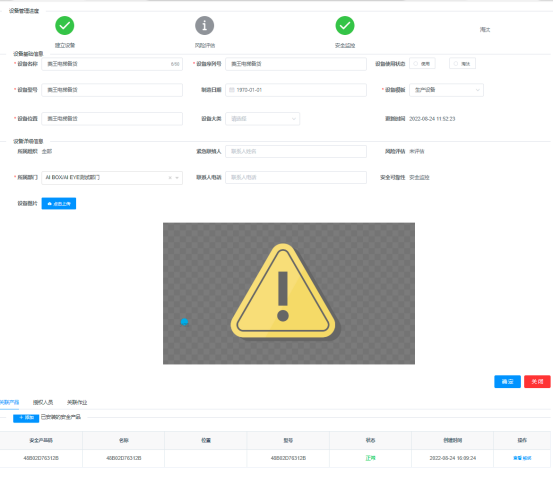Switch to the third tab next to 授权人员
This screenshot has height=477, width=554.
pos(77,402)
